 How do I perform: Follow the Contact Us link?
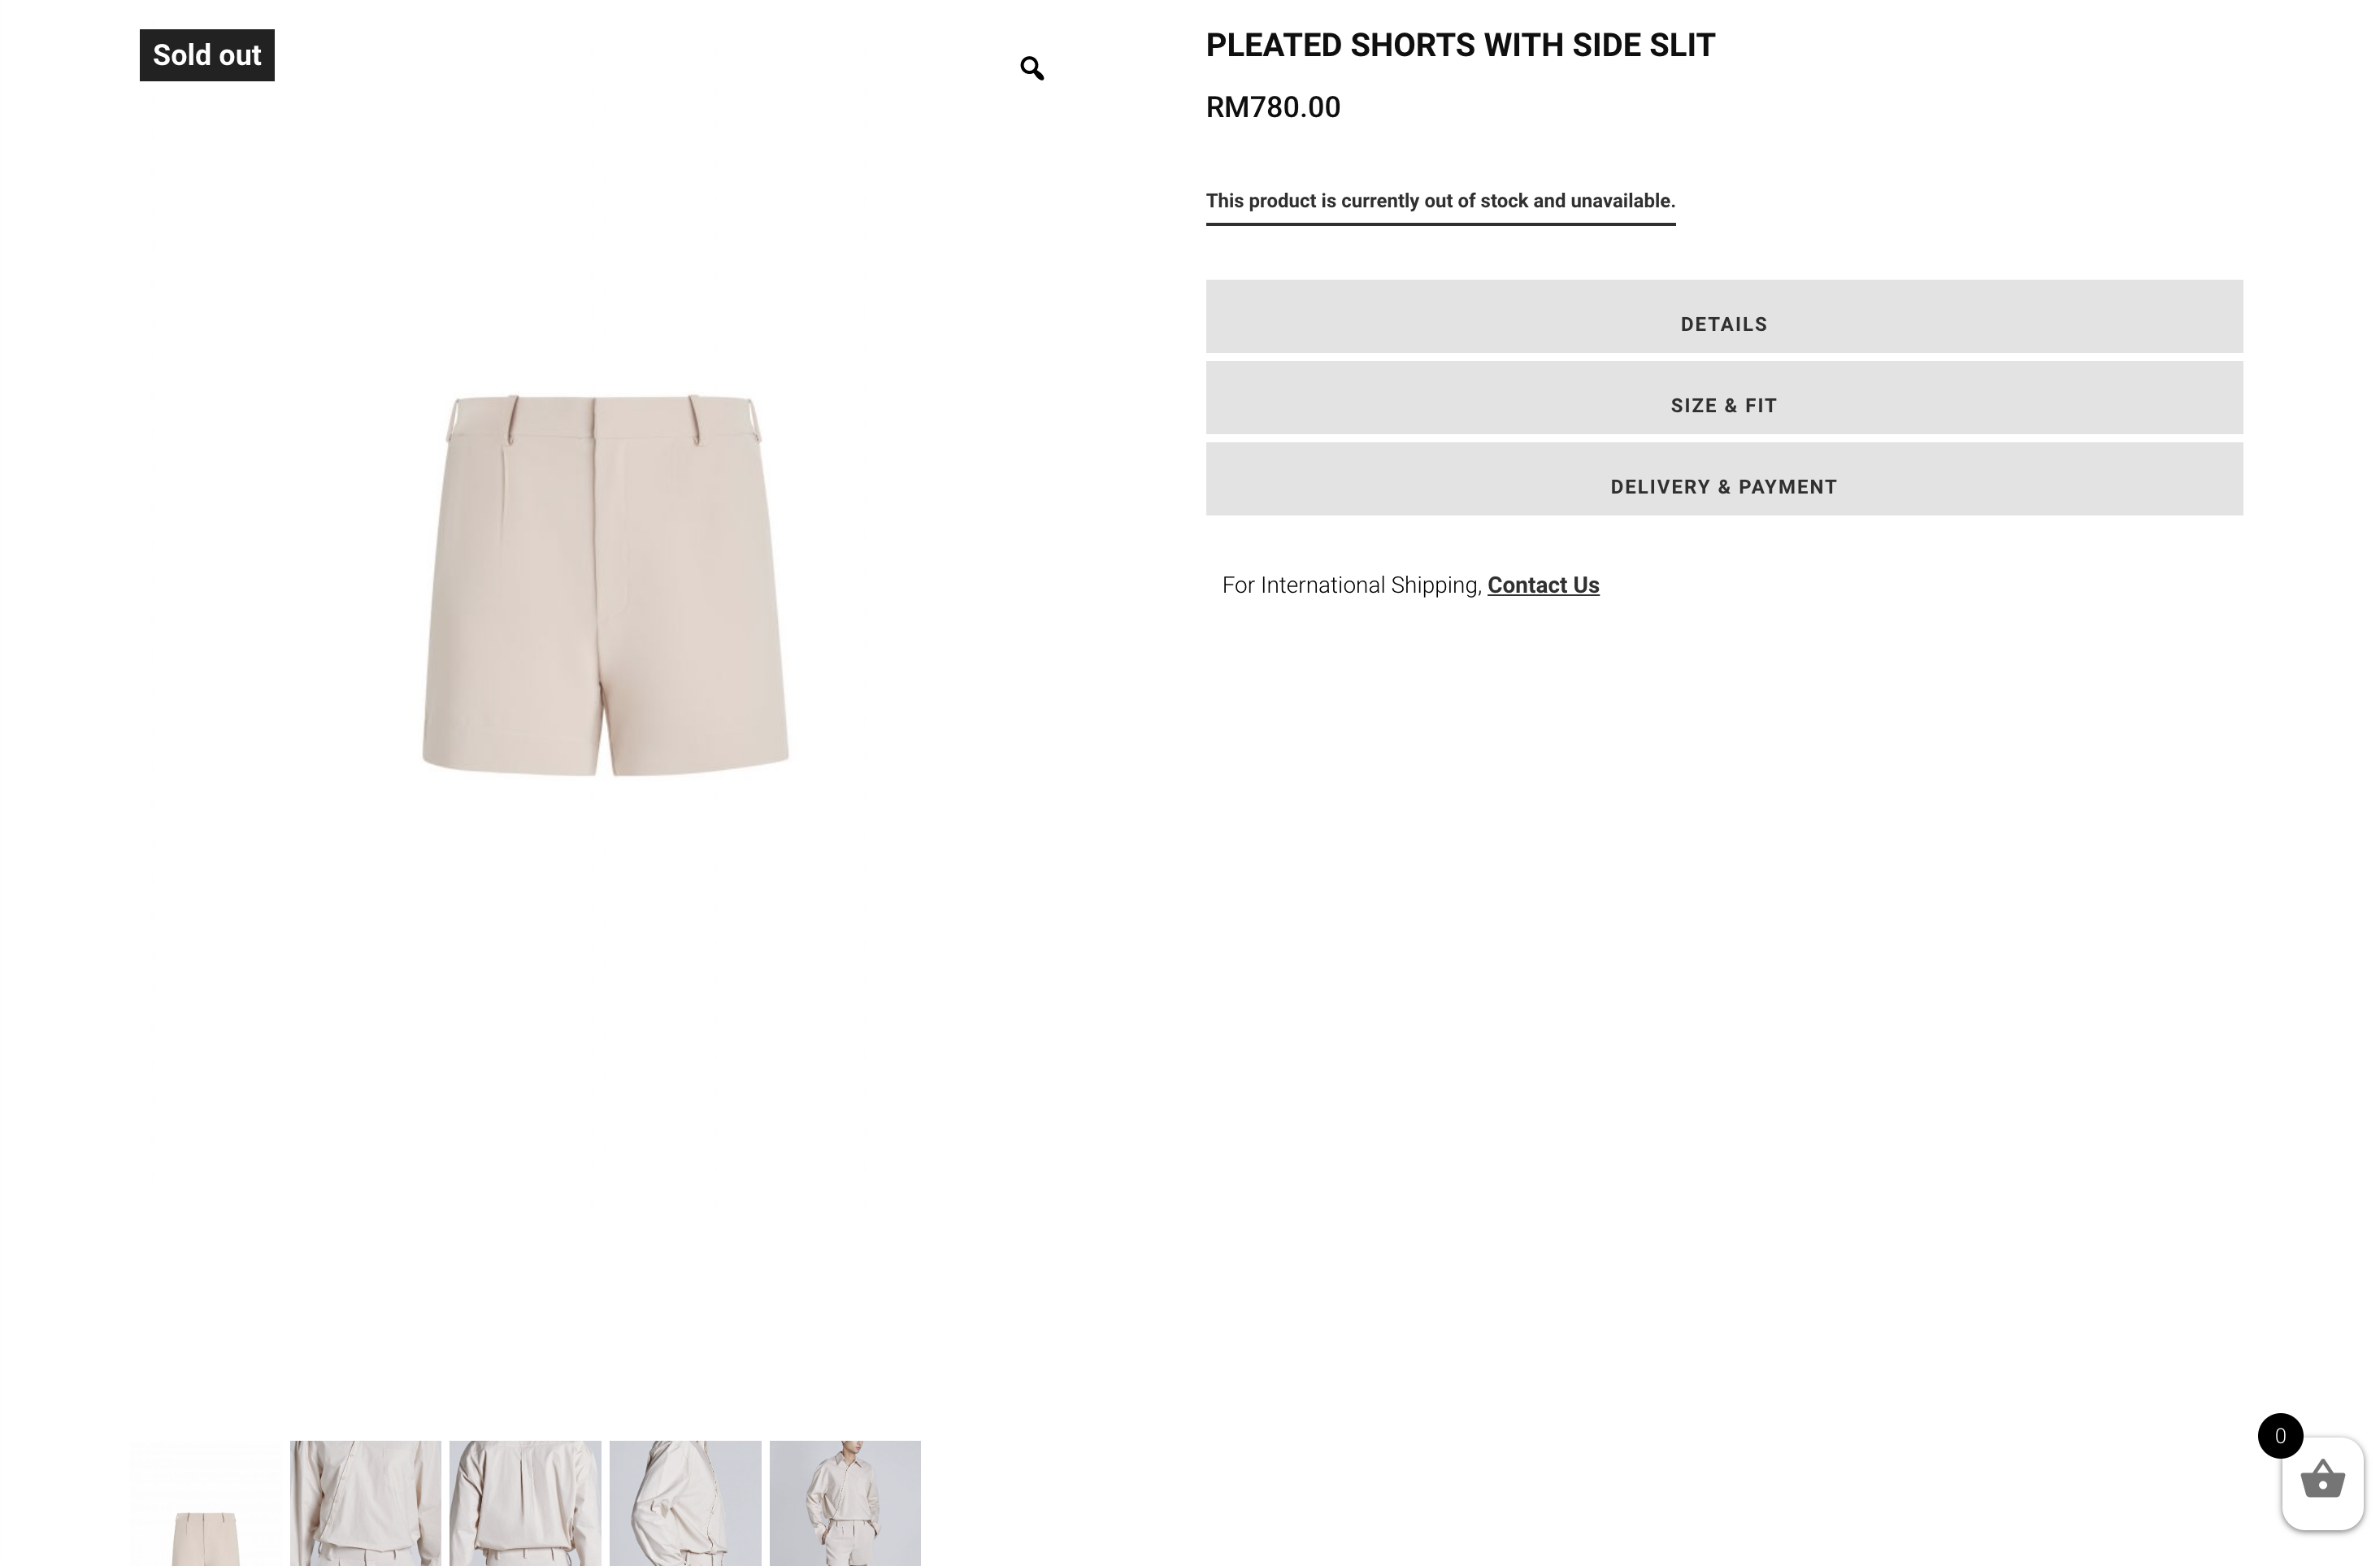1543,585
